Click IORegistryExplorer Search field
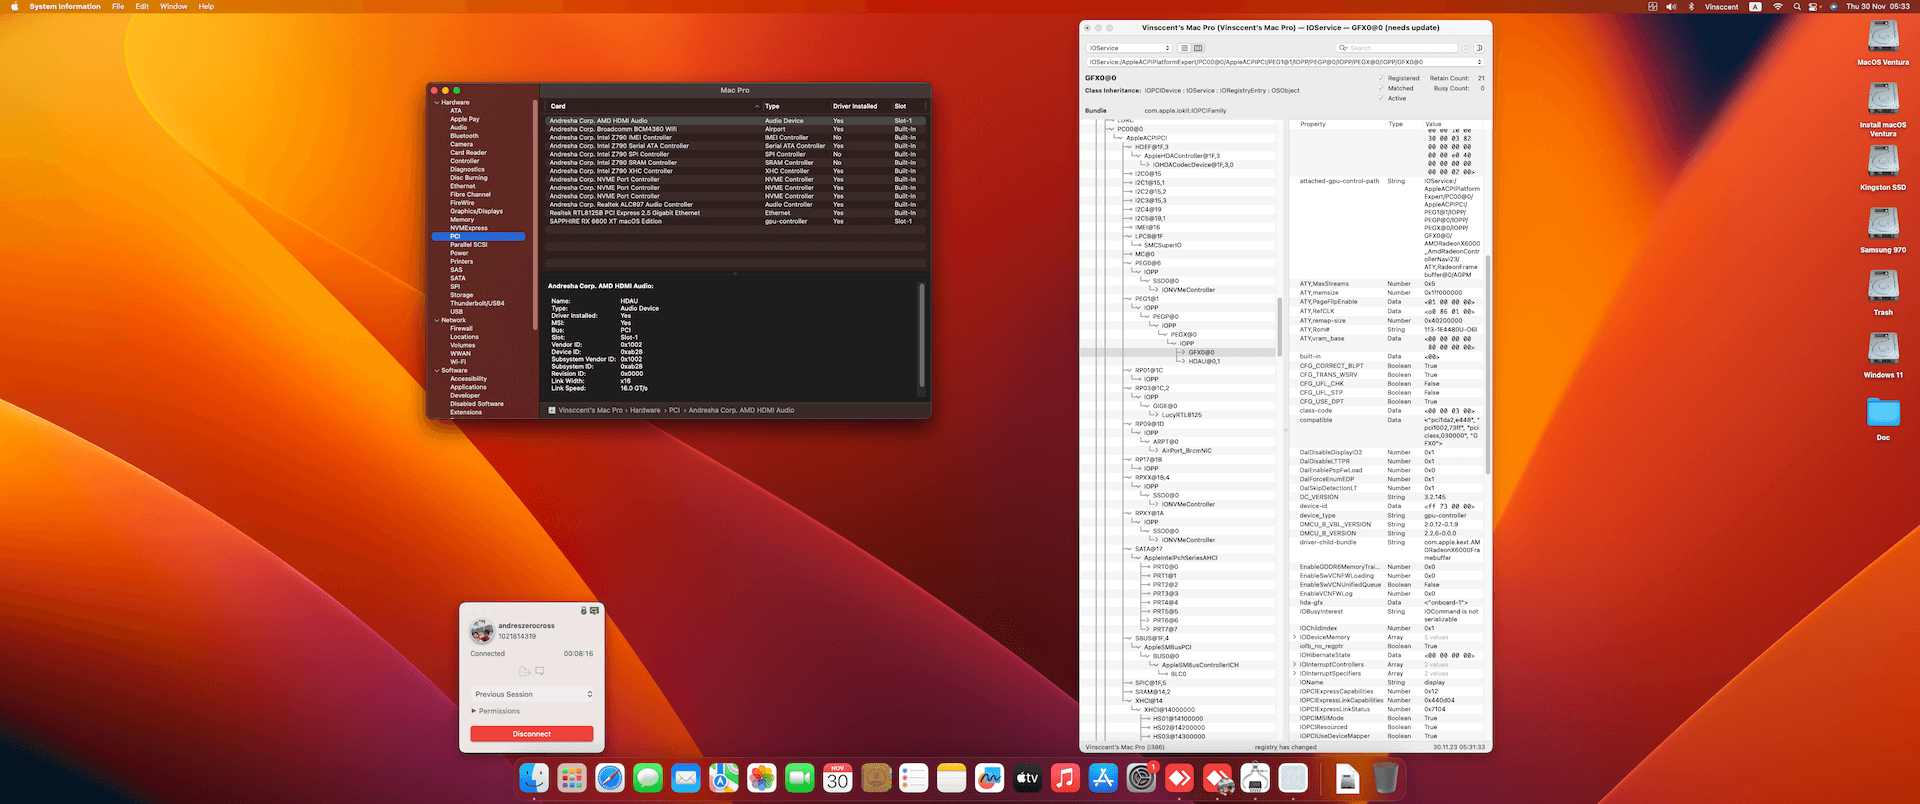Viewport: 1920px width, 804px height. tap(1398, 48)
